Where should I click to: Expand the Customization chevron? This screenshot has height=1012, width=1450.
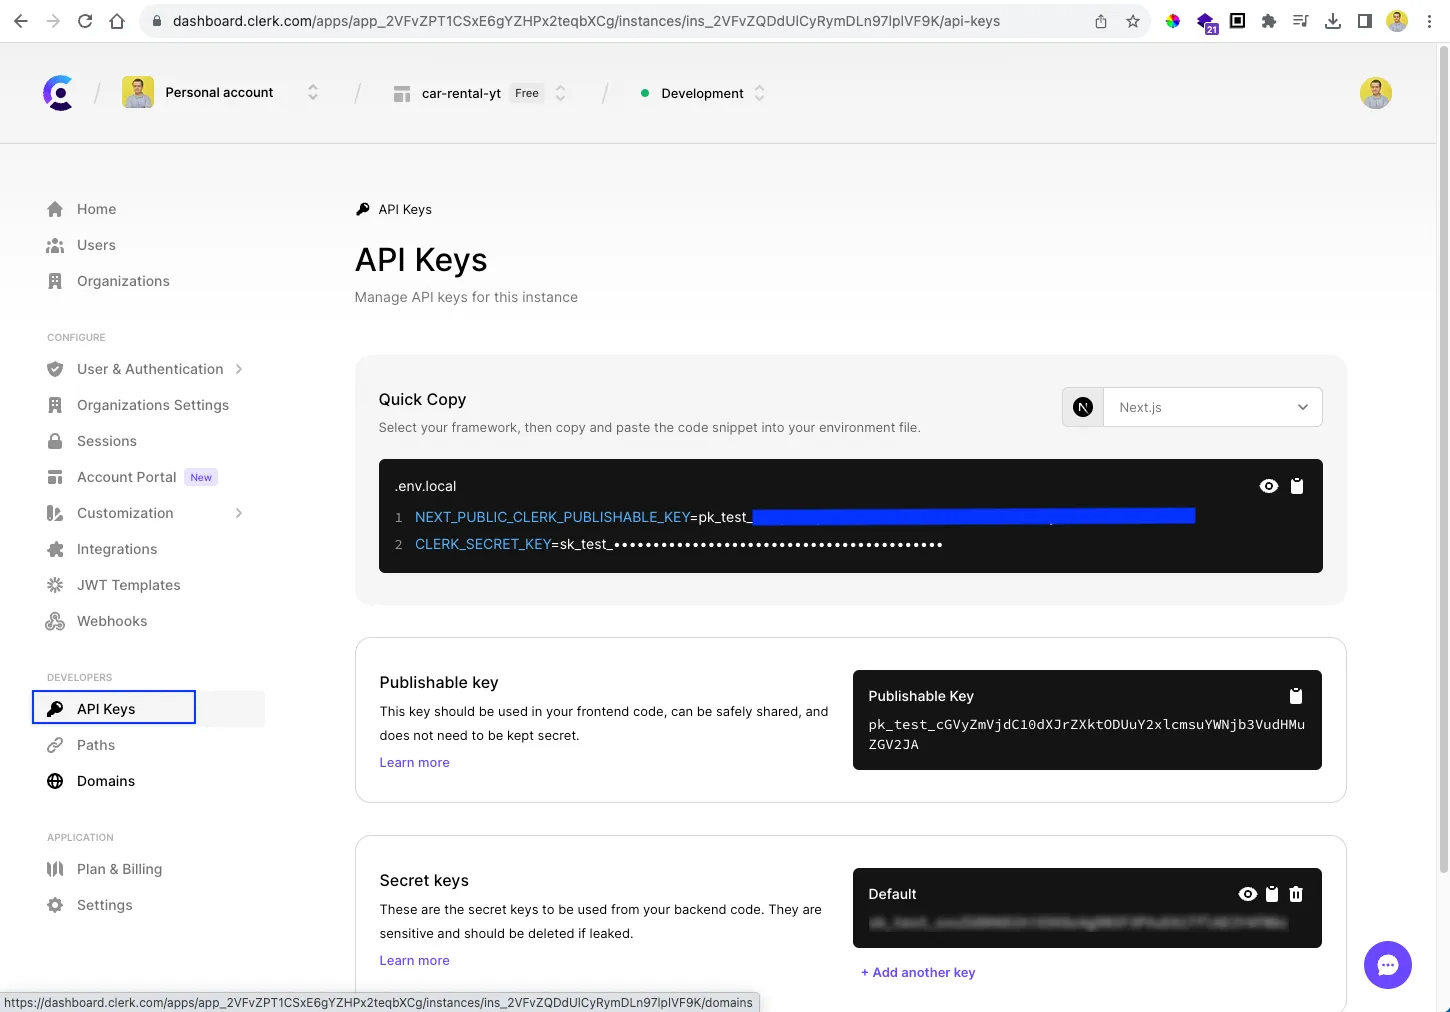[239, 513]
